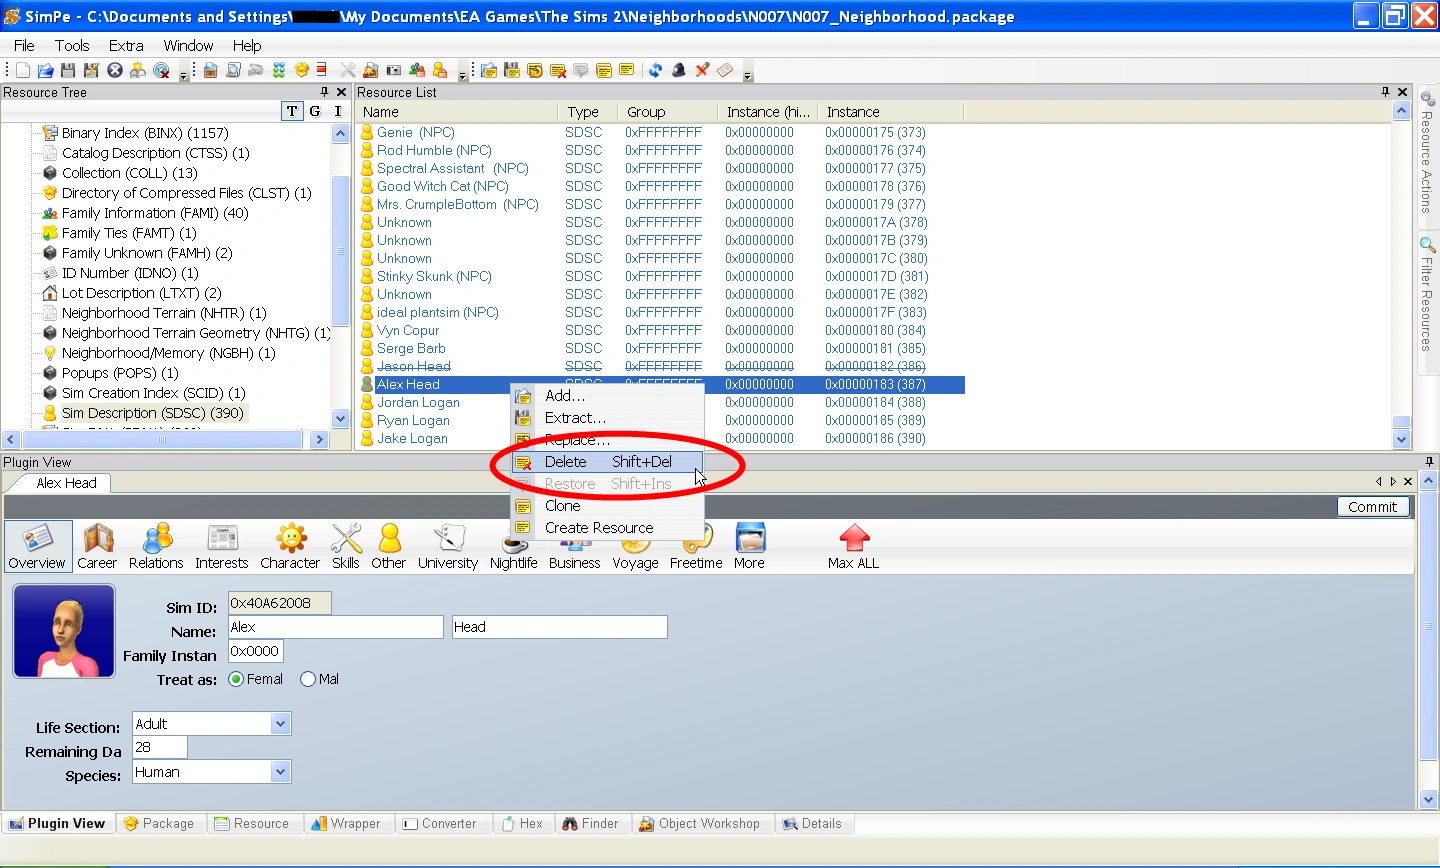Select the Femal radio button
This screenshot has width=1440, height=868.
236,679
